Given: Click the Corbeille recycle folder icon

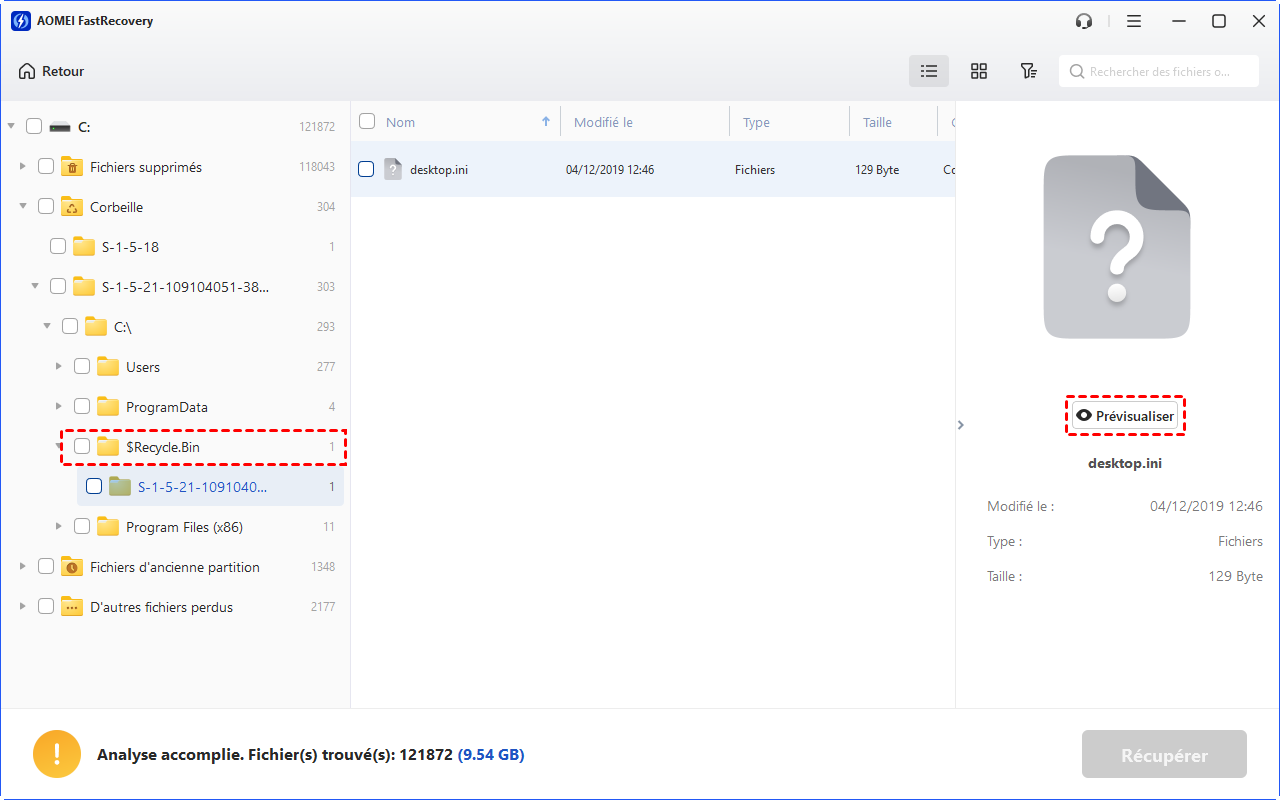Looking at the screenshot, I should 71,206.
